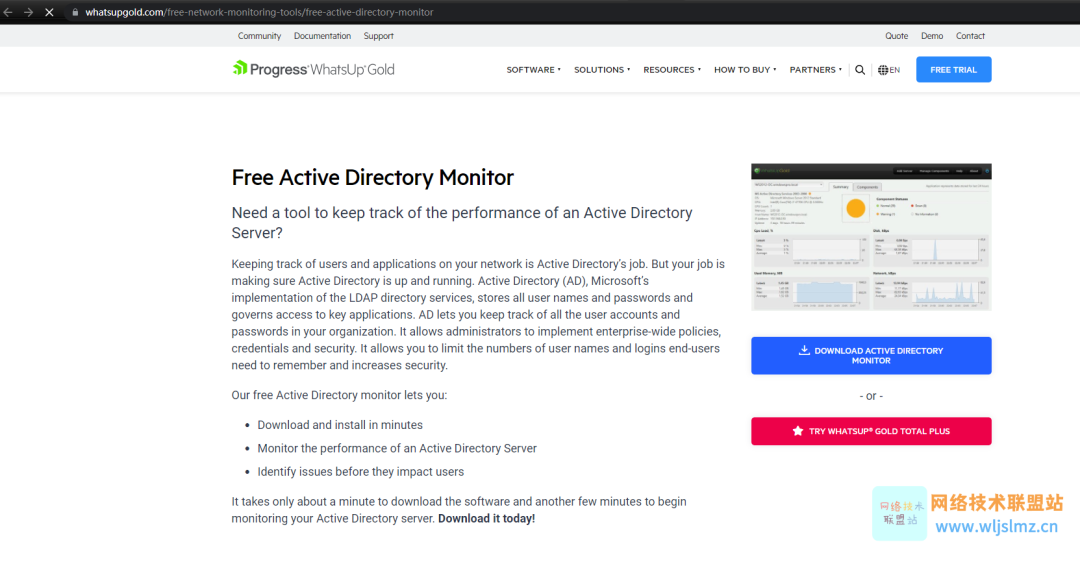Viewport: 1080px width, 577px height.
Task: Open the Active Directory monitor screenshot thumbnail
Action: click(871, 237)
